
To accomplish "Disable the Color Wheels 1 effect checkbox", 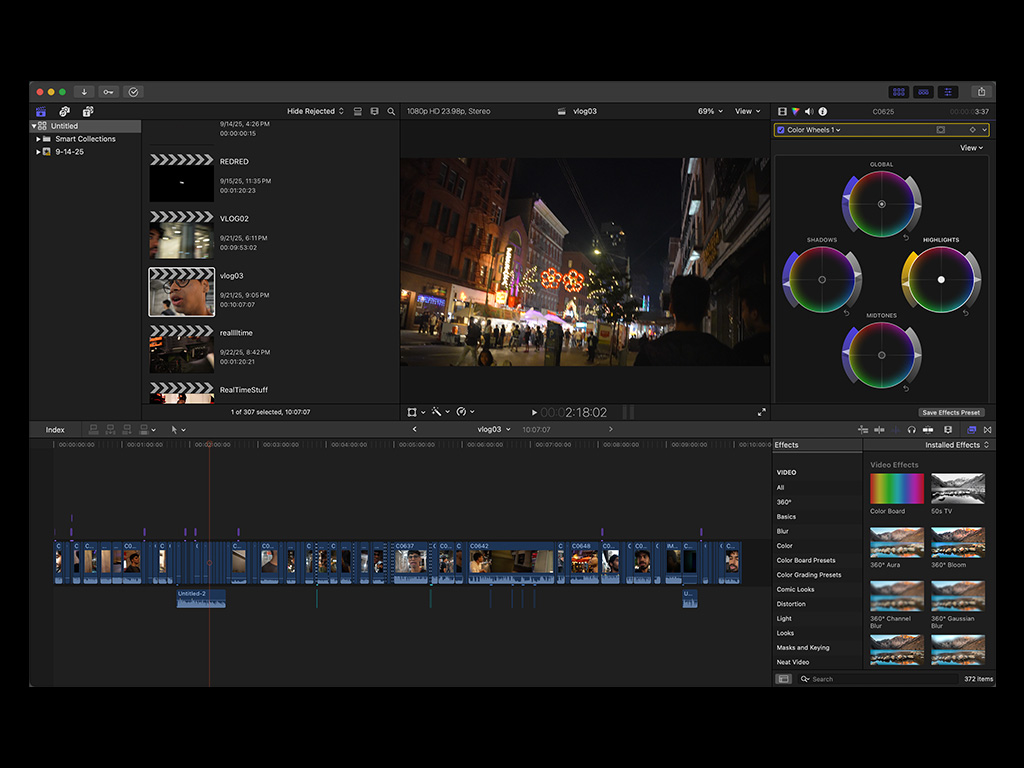I will (781, 129).
